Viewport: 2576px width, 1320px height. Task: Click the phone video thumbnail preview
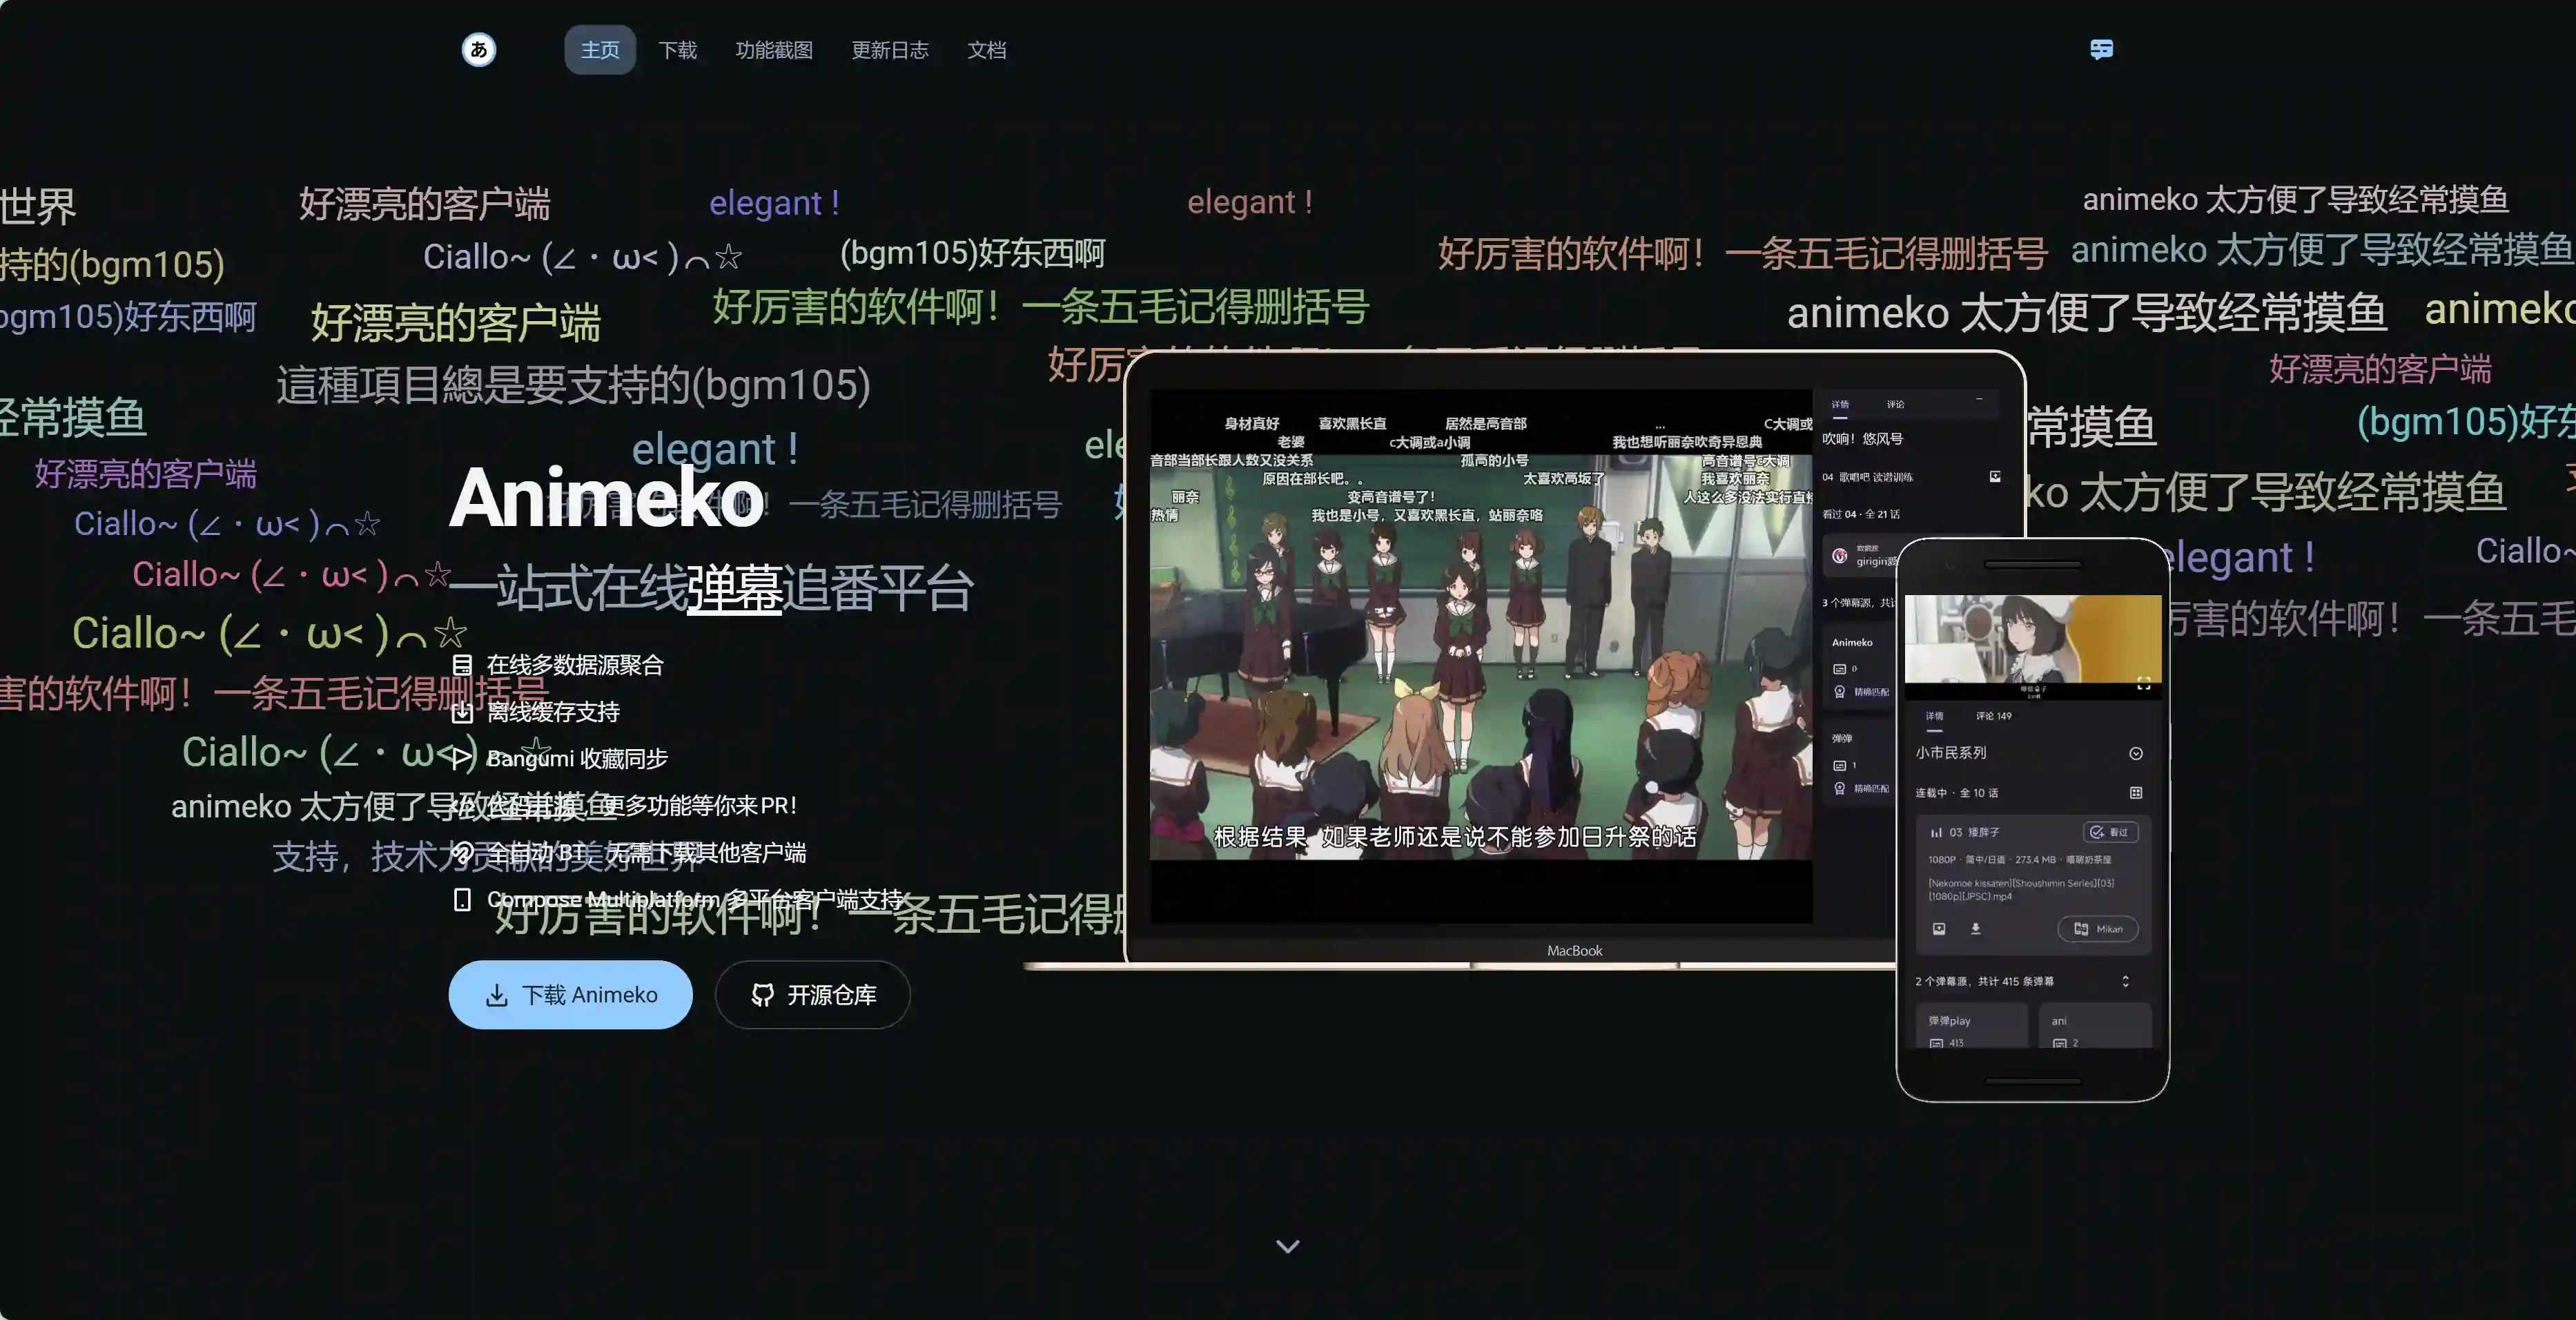click(2032, 639)
